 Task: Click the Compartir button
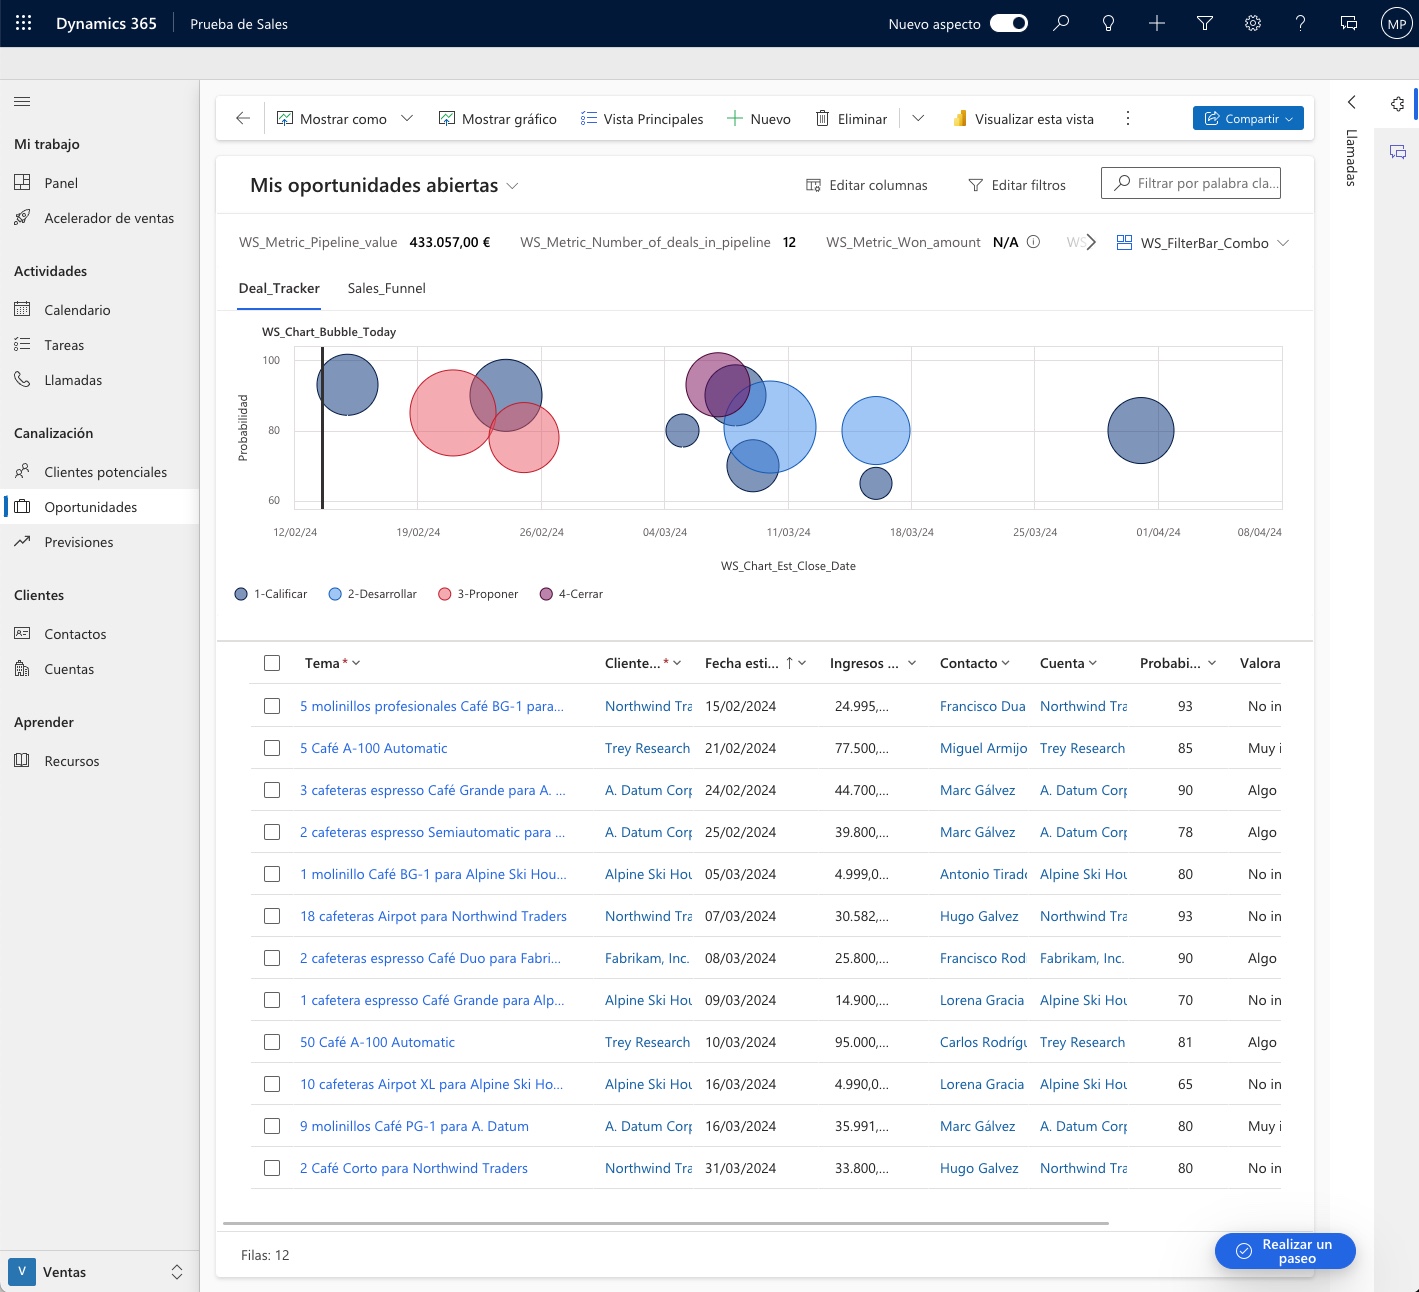[1248, 118]
